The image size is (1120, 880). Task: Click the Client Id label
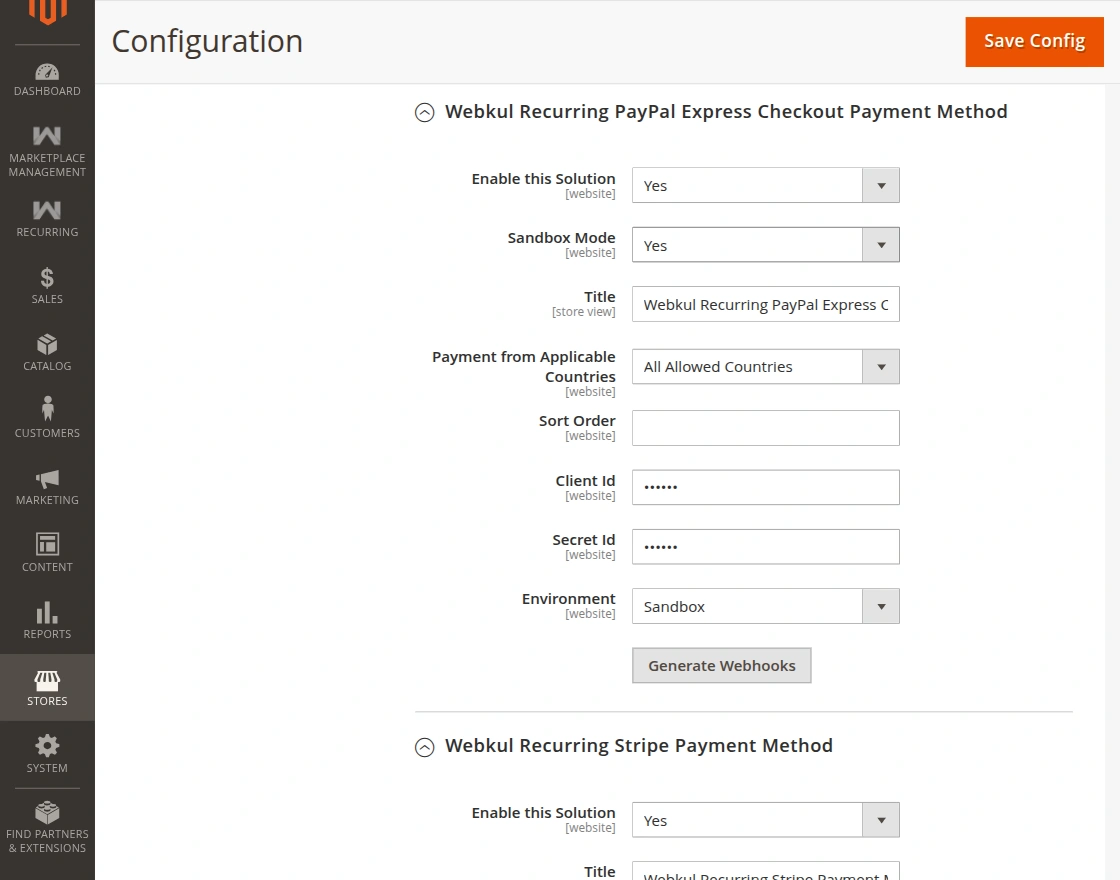585,481
